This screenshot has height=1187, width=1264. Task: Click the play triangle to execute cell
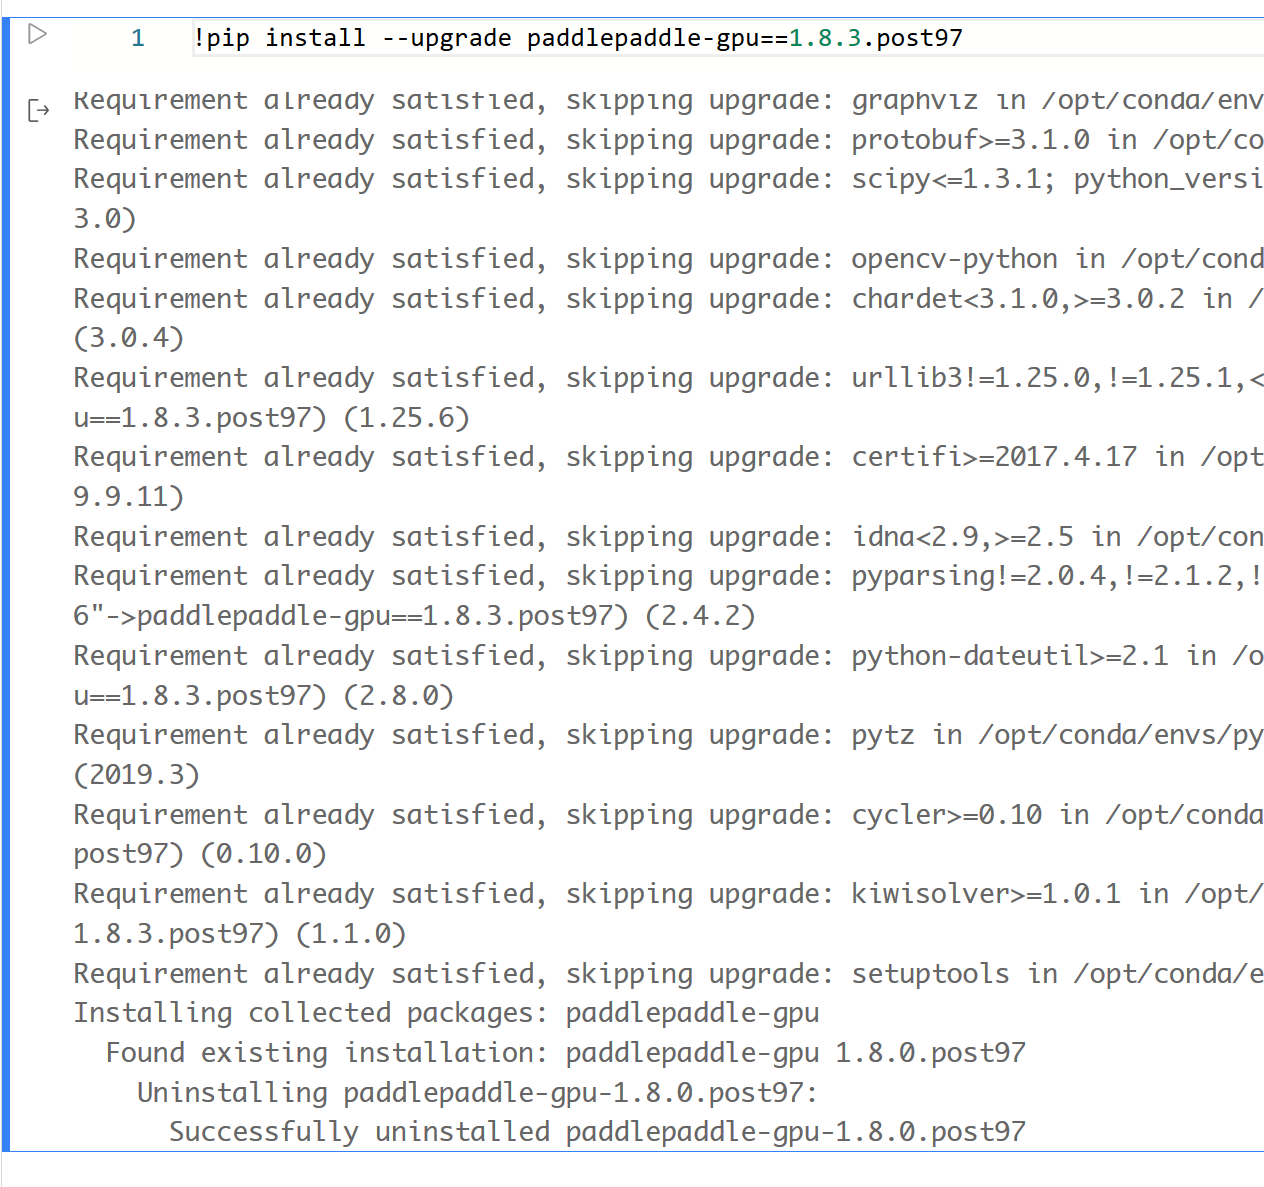tap(36, 33)
